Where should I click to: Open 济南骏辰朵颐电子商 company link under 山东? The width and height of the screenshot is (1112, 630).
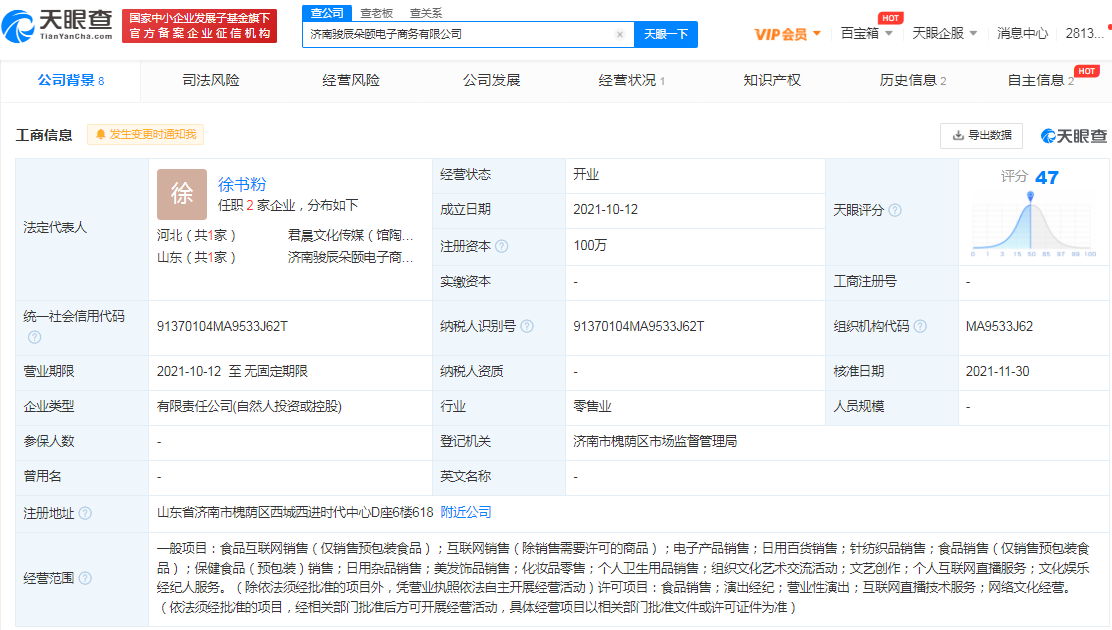point(350,257)
